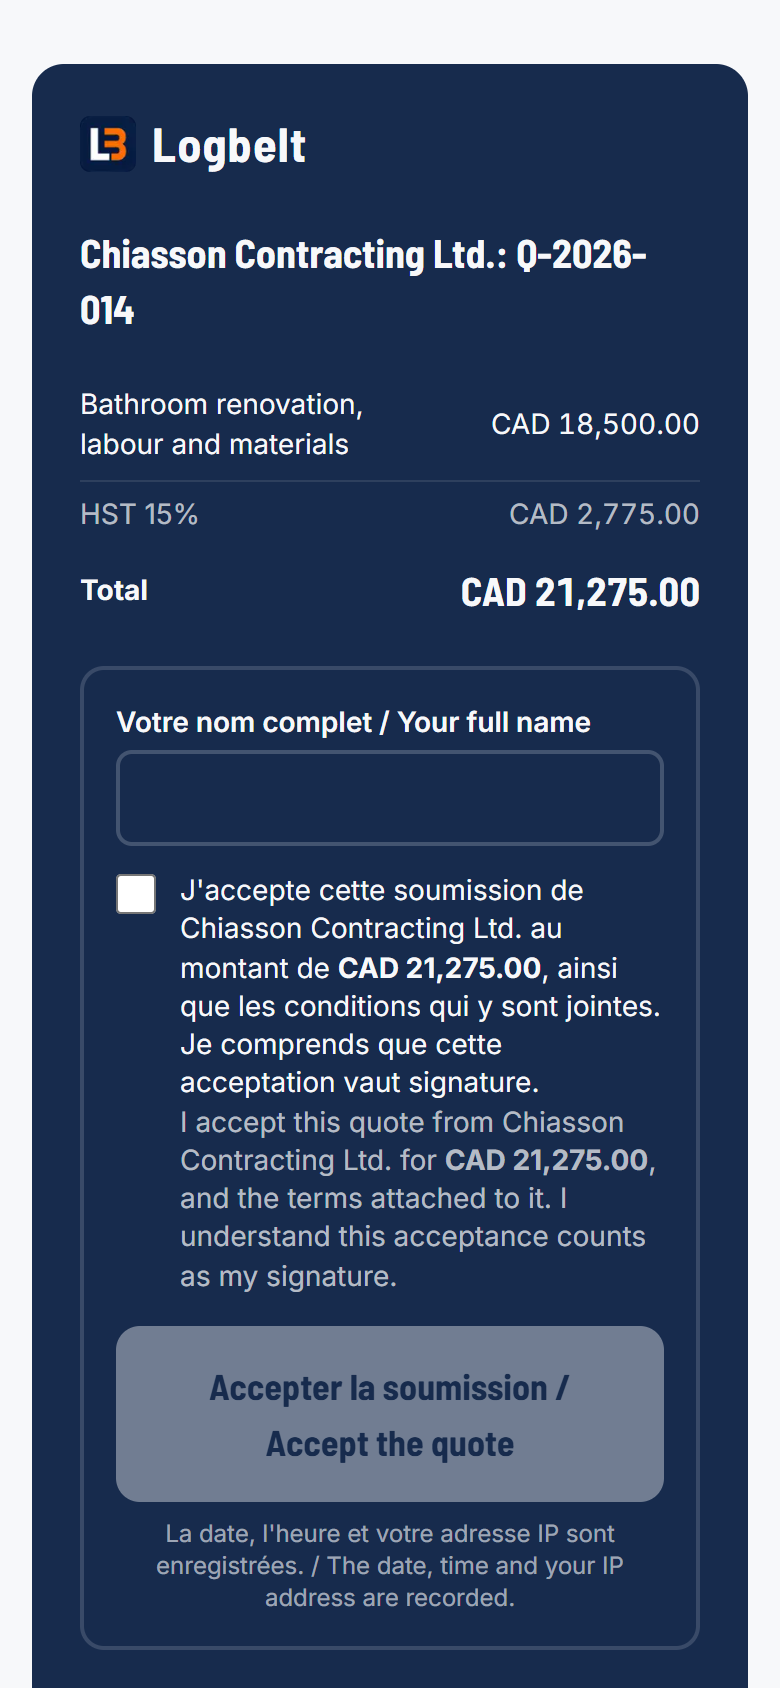Screen dimensions: 780x1688
Task: Click the Logbelt LB logo icon
Action: point(108,144)
